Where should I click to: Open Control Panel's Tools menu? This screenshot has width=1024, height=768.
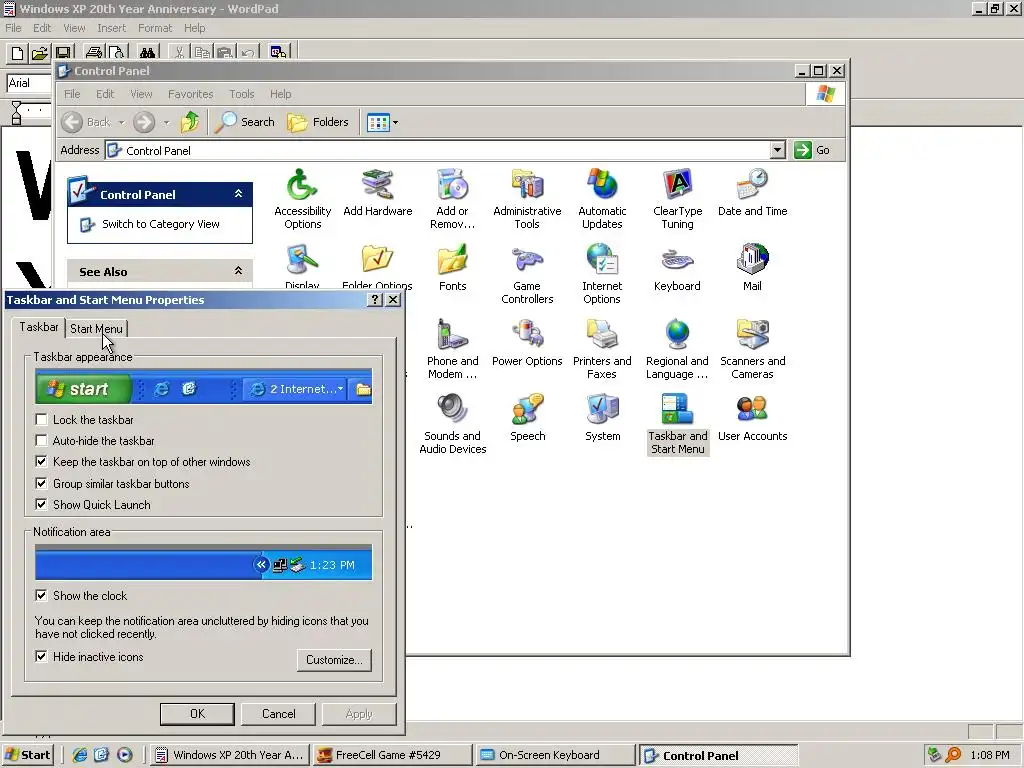(242, 94)
